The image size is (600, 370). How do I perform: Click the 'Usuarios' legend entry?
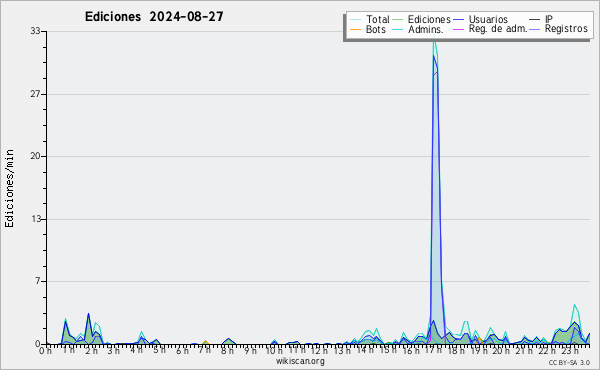488,19
